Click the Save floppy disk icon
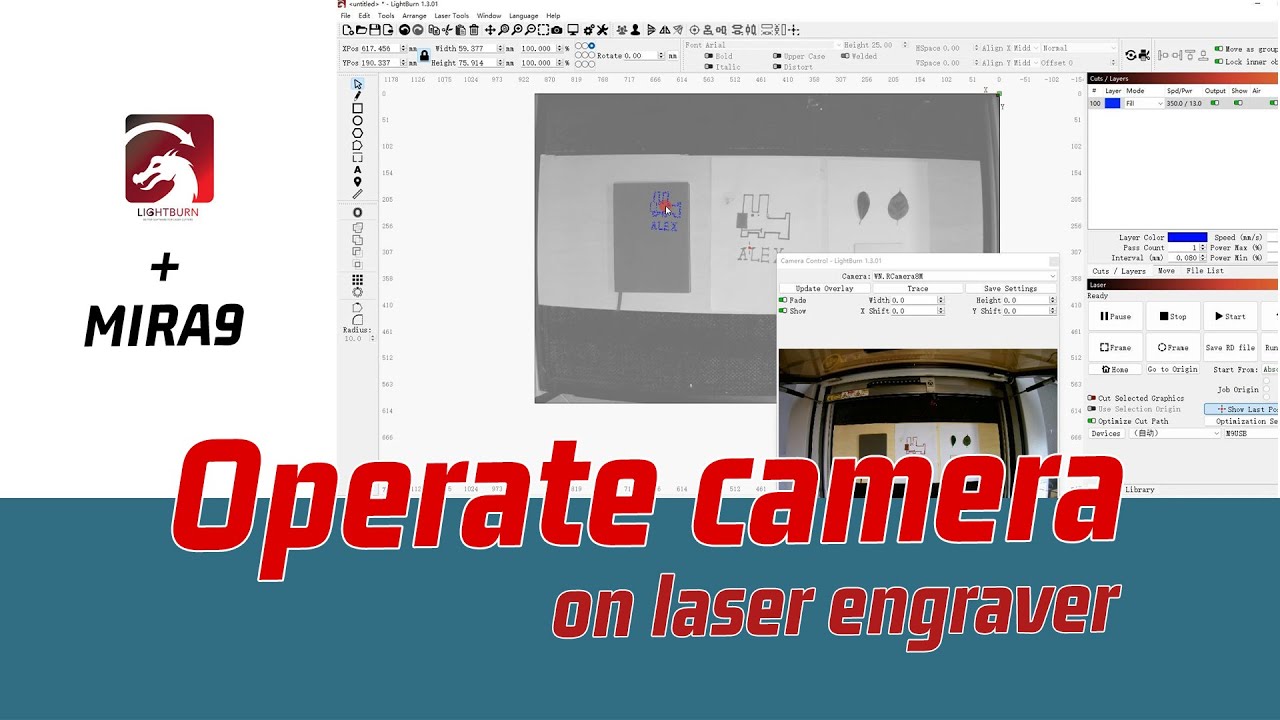 [375, 30]
